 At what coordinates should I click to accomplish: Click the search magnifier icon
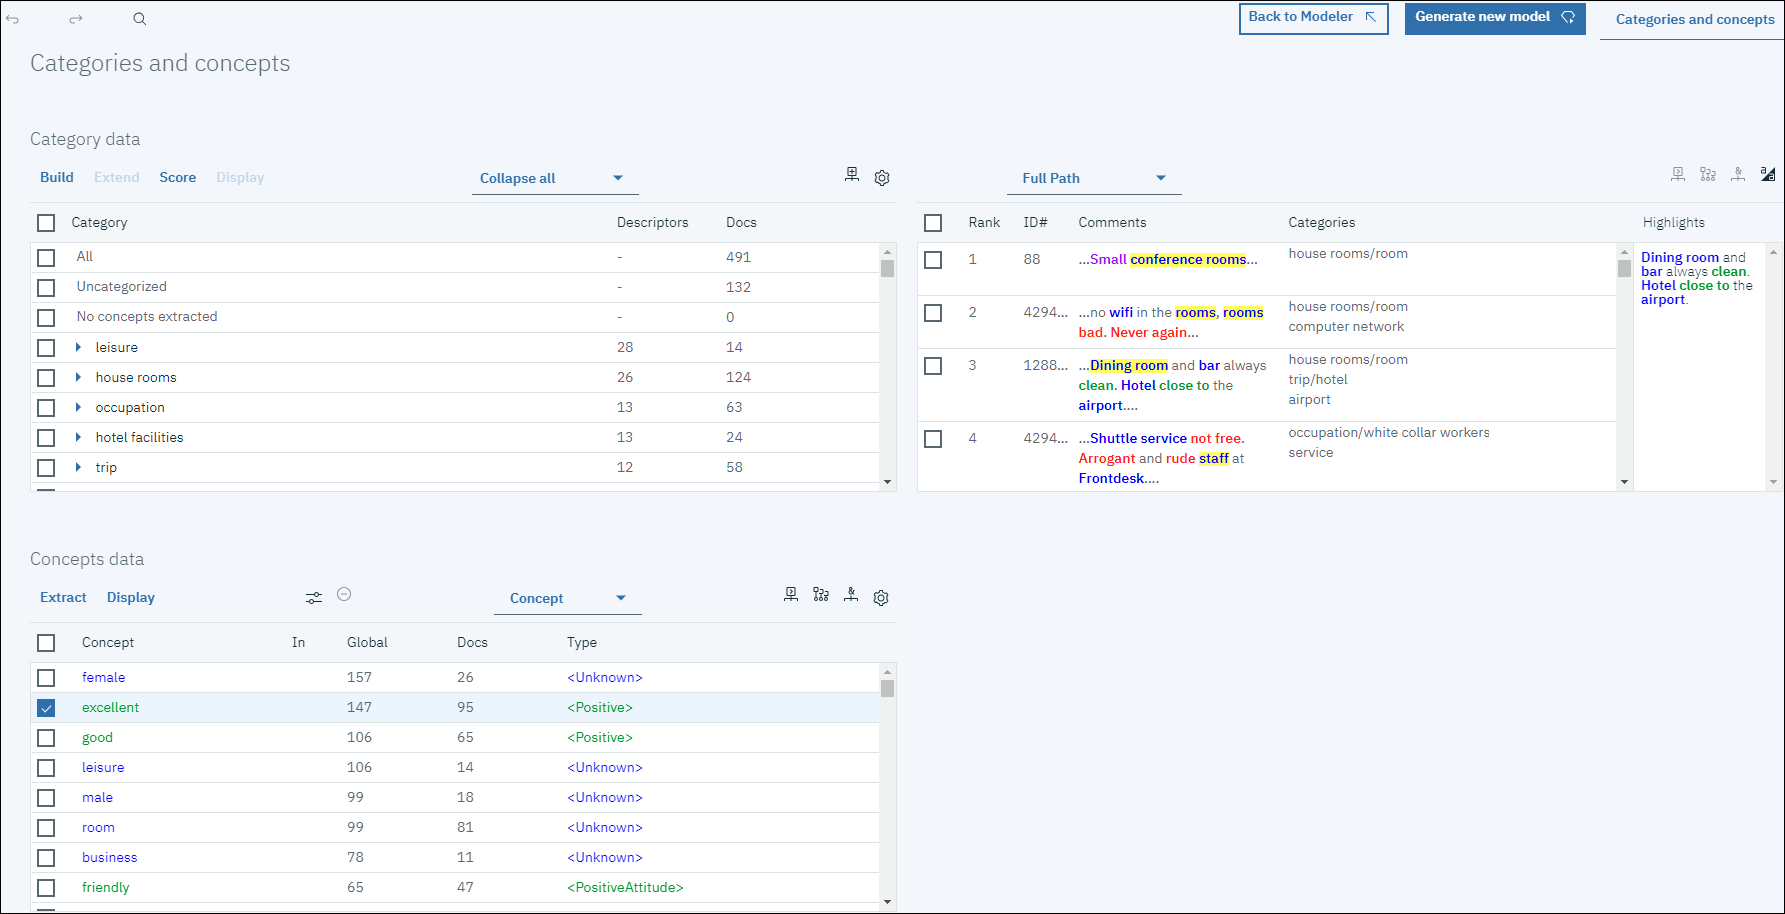click(x=140, y=19)
